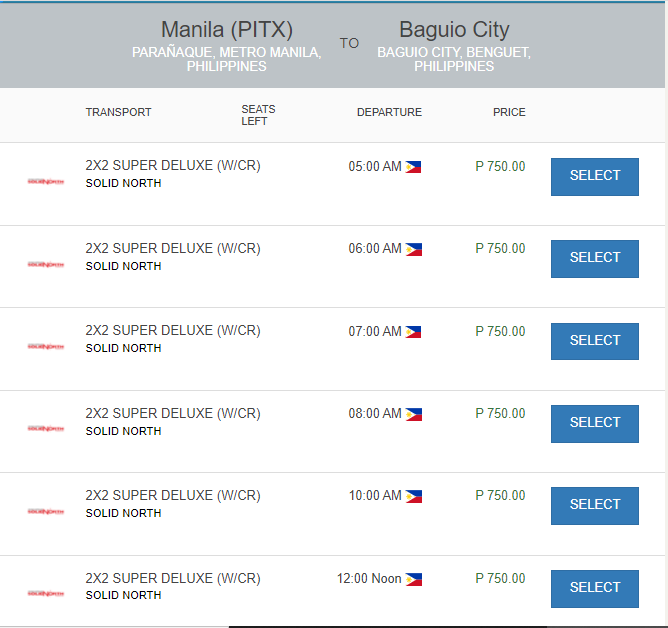Book the 10:00 AM trip with Select
Image resolution: width=668 pixels, height=628 pixels.
click(x=594, y=505)
